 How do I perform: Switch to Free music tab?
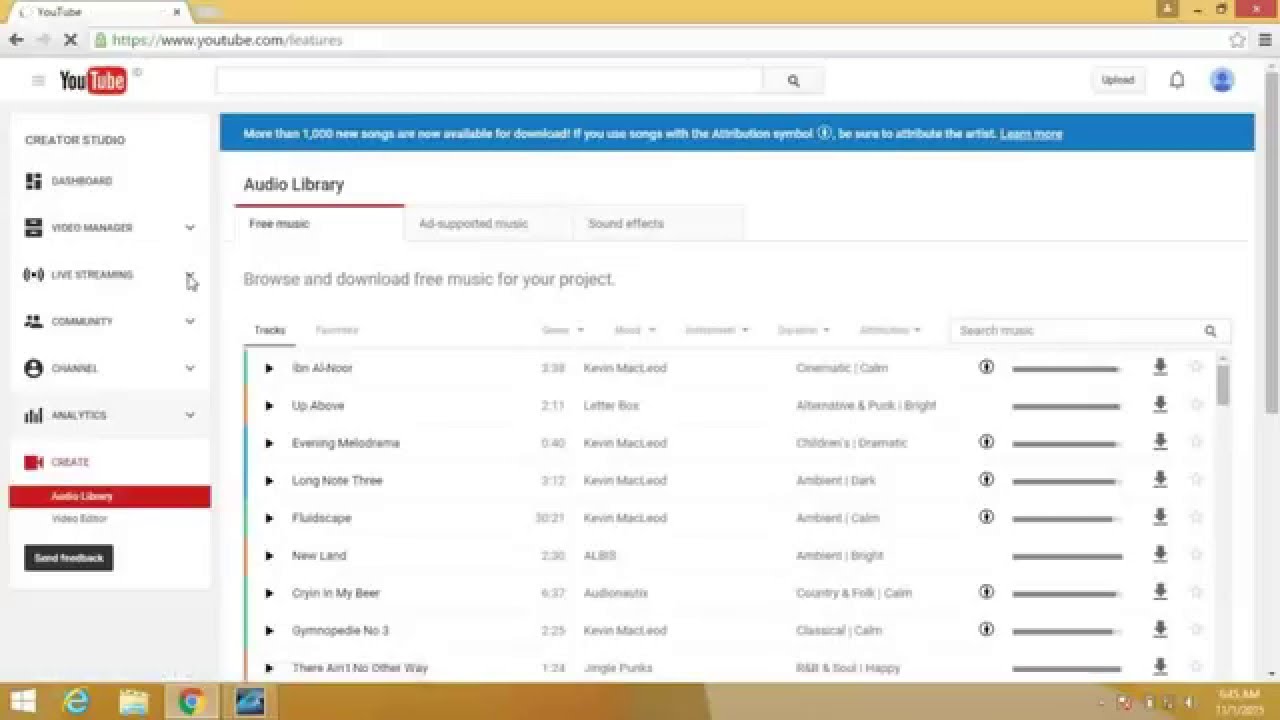[x=319, y=224]
